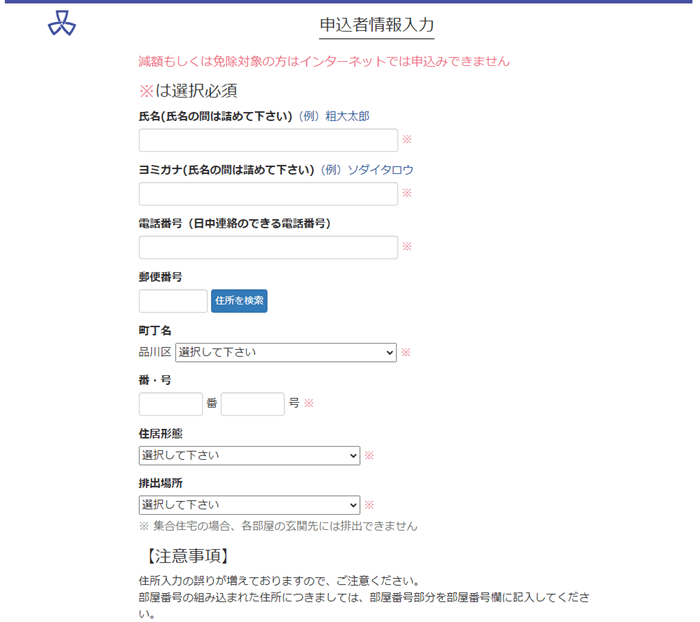Click the ※は選択必須 notice text
The height and width of the screenshot is (622, 700).
(188, 91)
